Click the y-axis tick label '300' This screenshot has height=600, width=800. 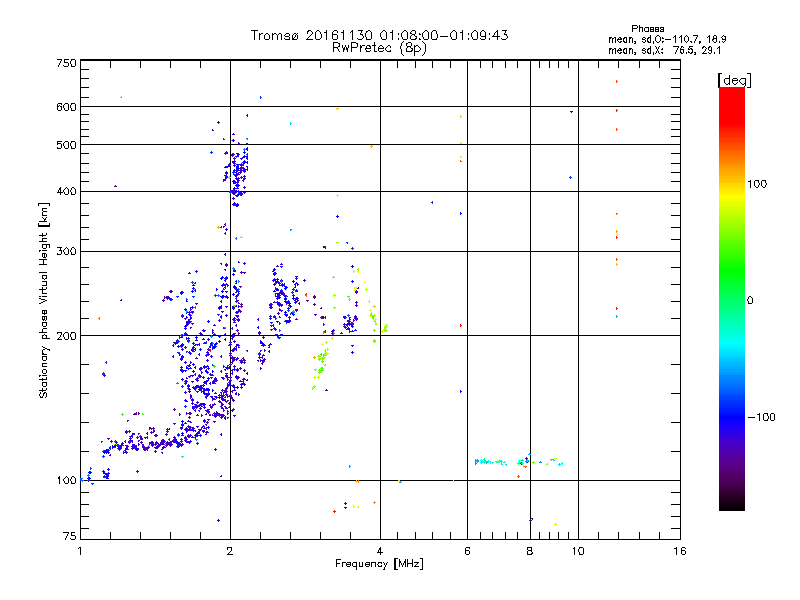click(67, 251)
